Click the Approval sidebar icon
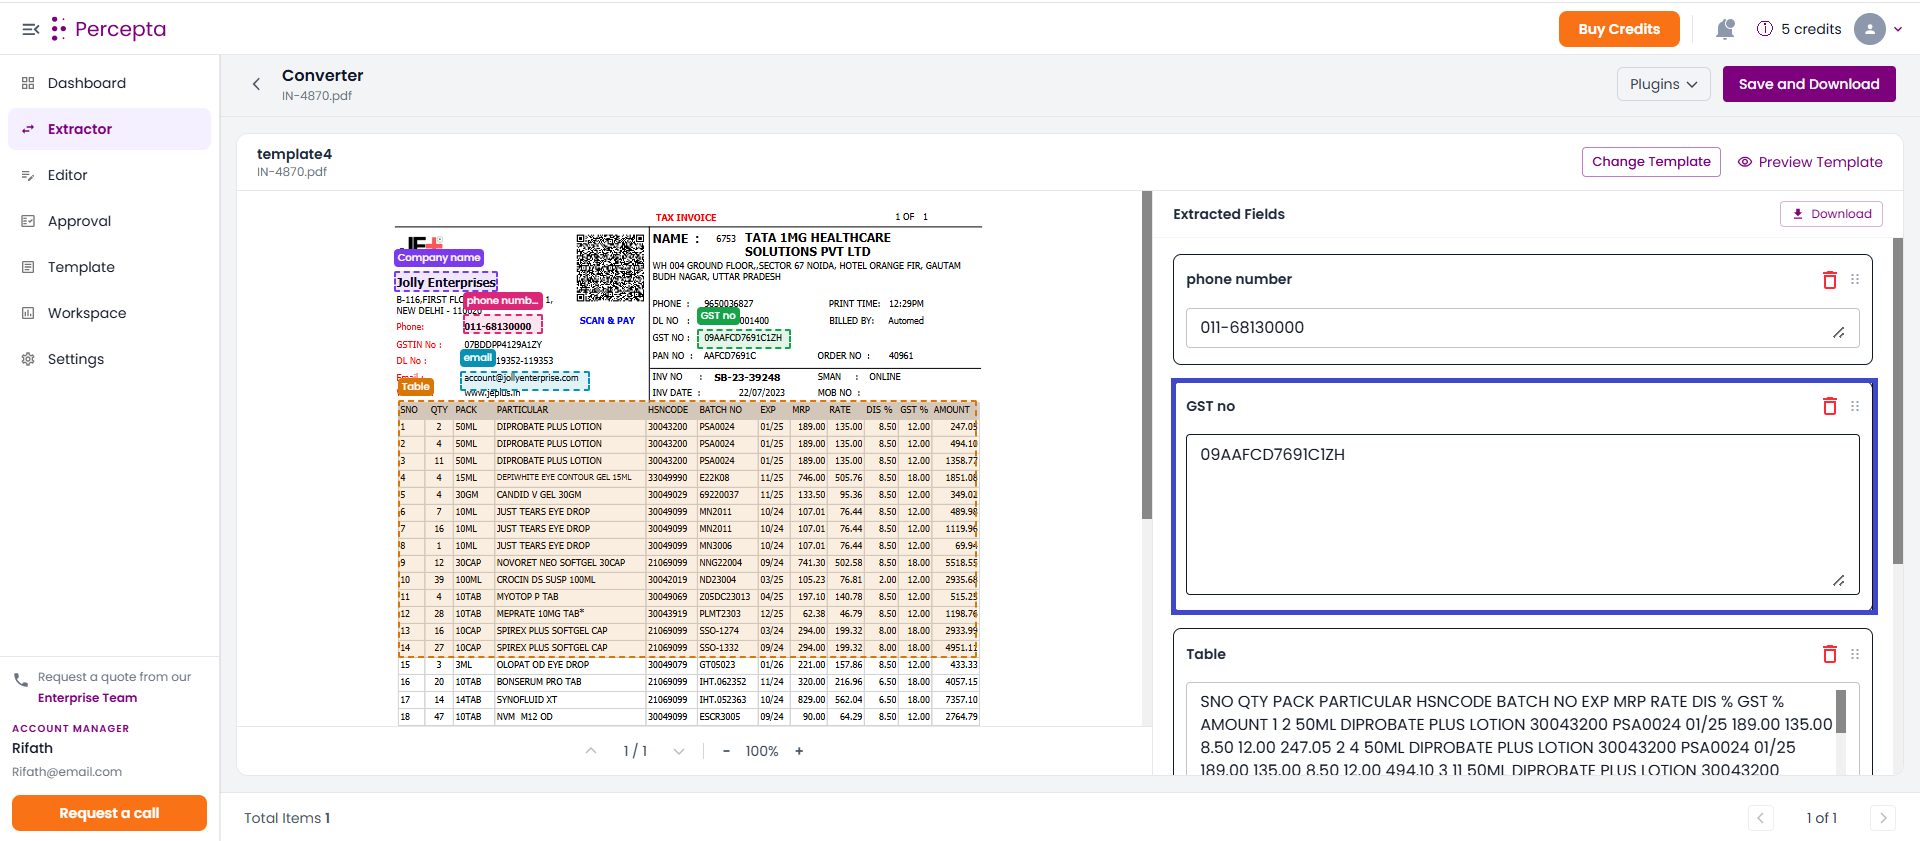The image size is (1920, 841). 28,221
